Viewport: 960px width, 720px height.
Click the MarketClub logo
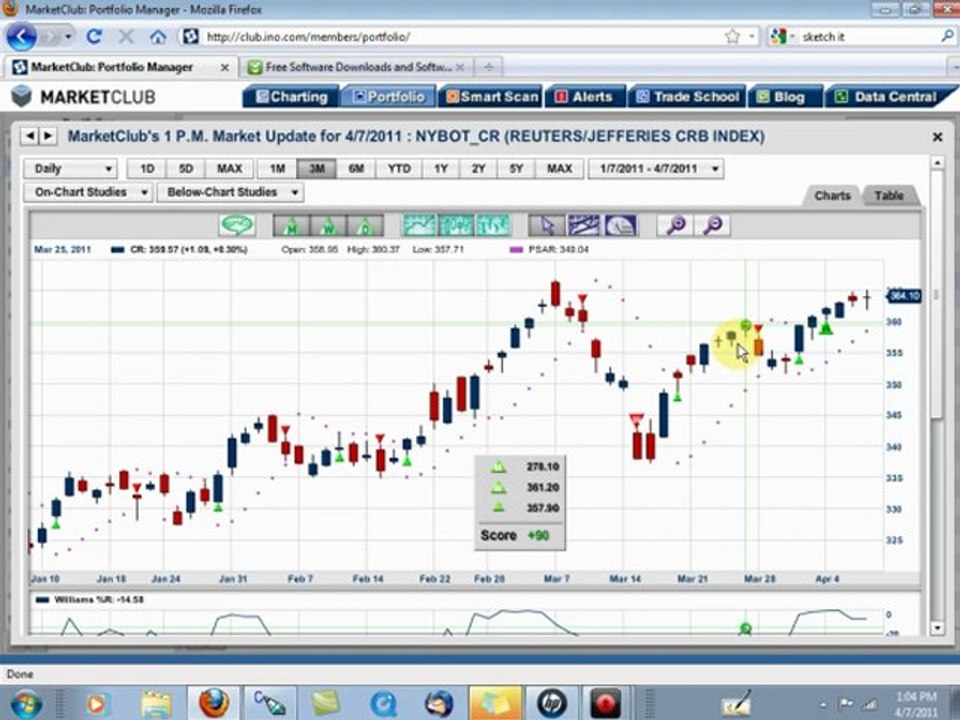[x=83, y=97]
